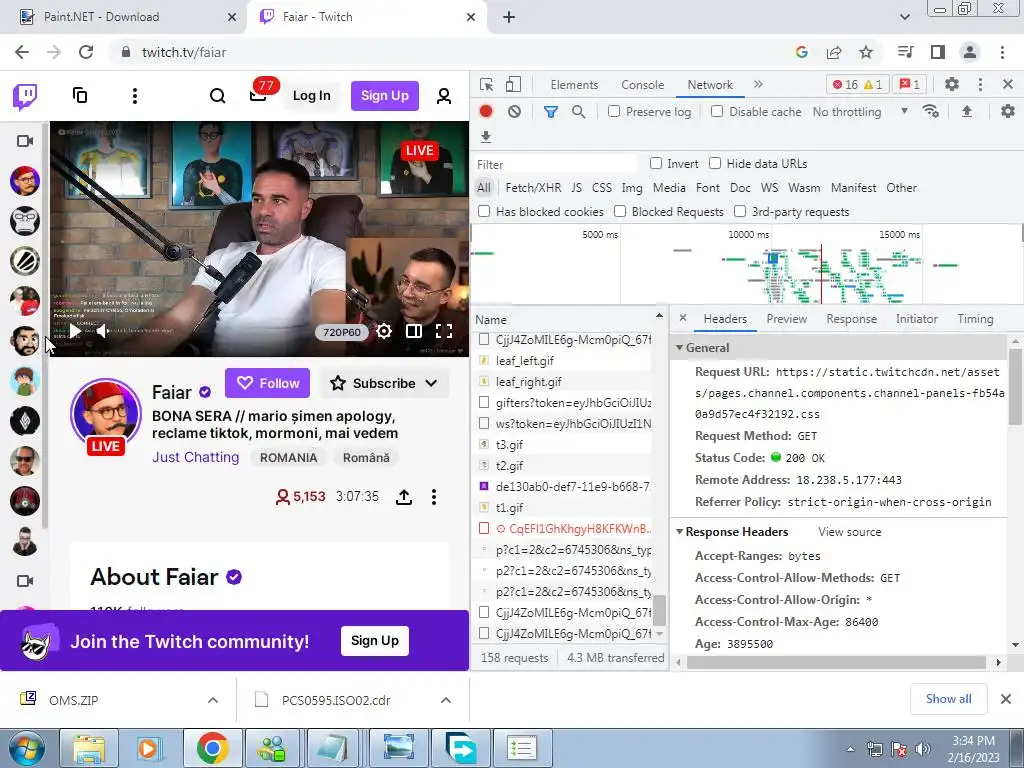The image size is (1024, 768).
Task: Switch to the Elements tab
Action: pos(574,85)
